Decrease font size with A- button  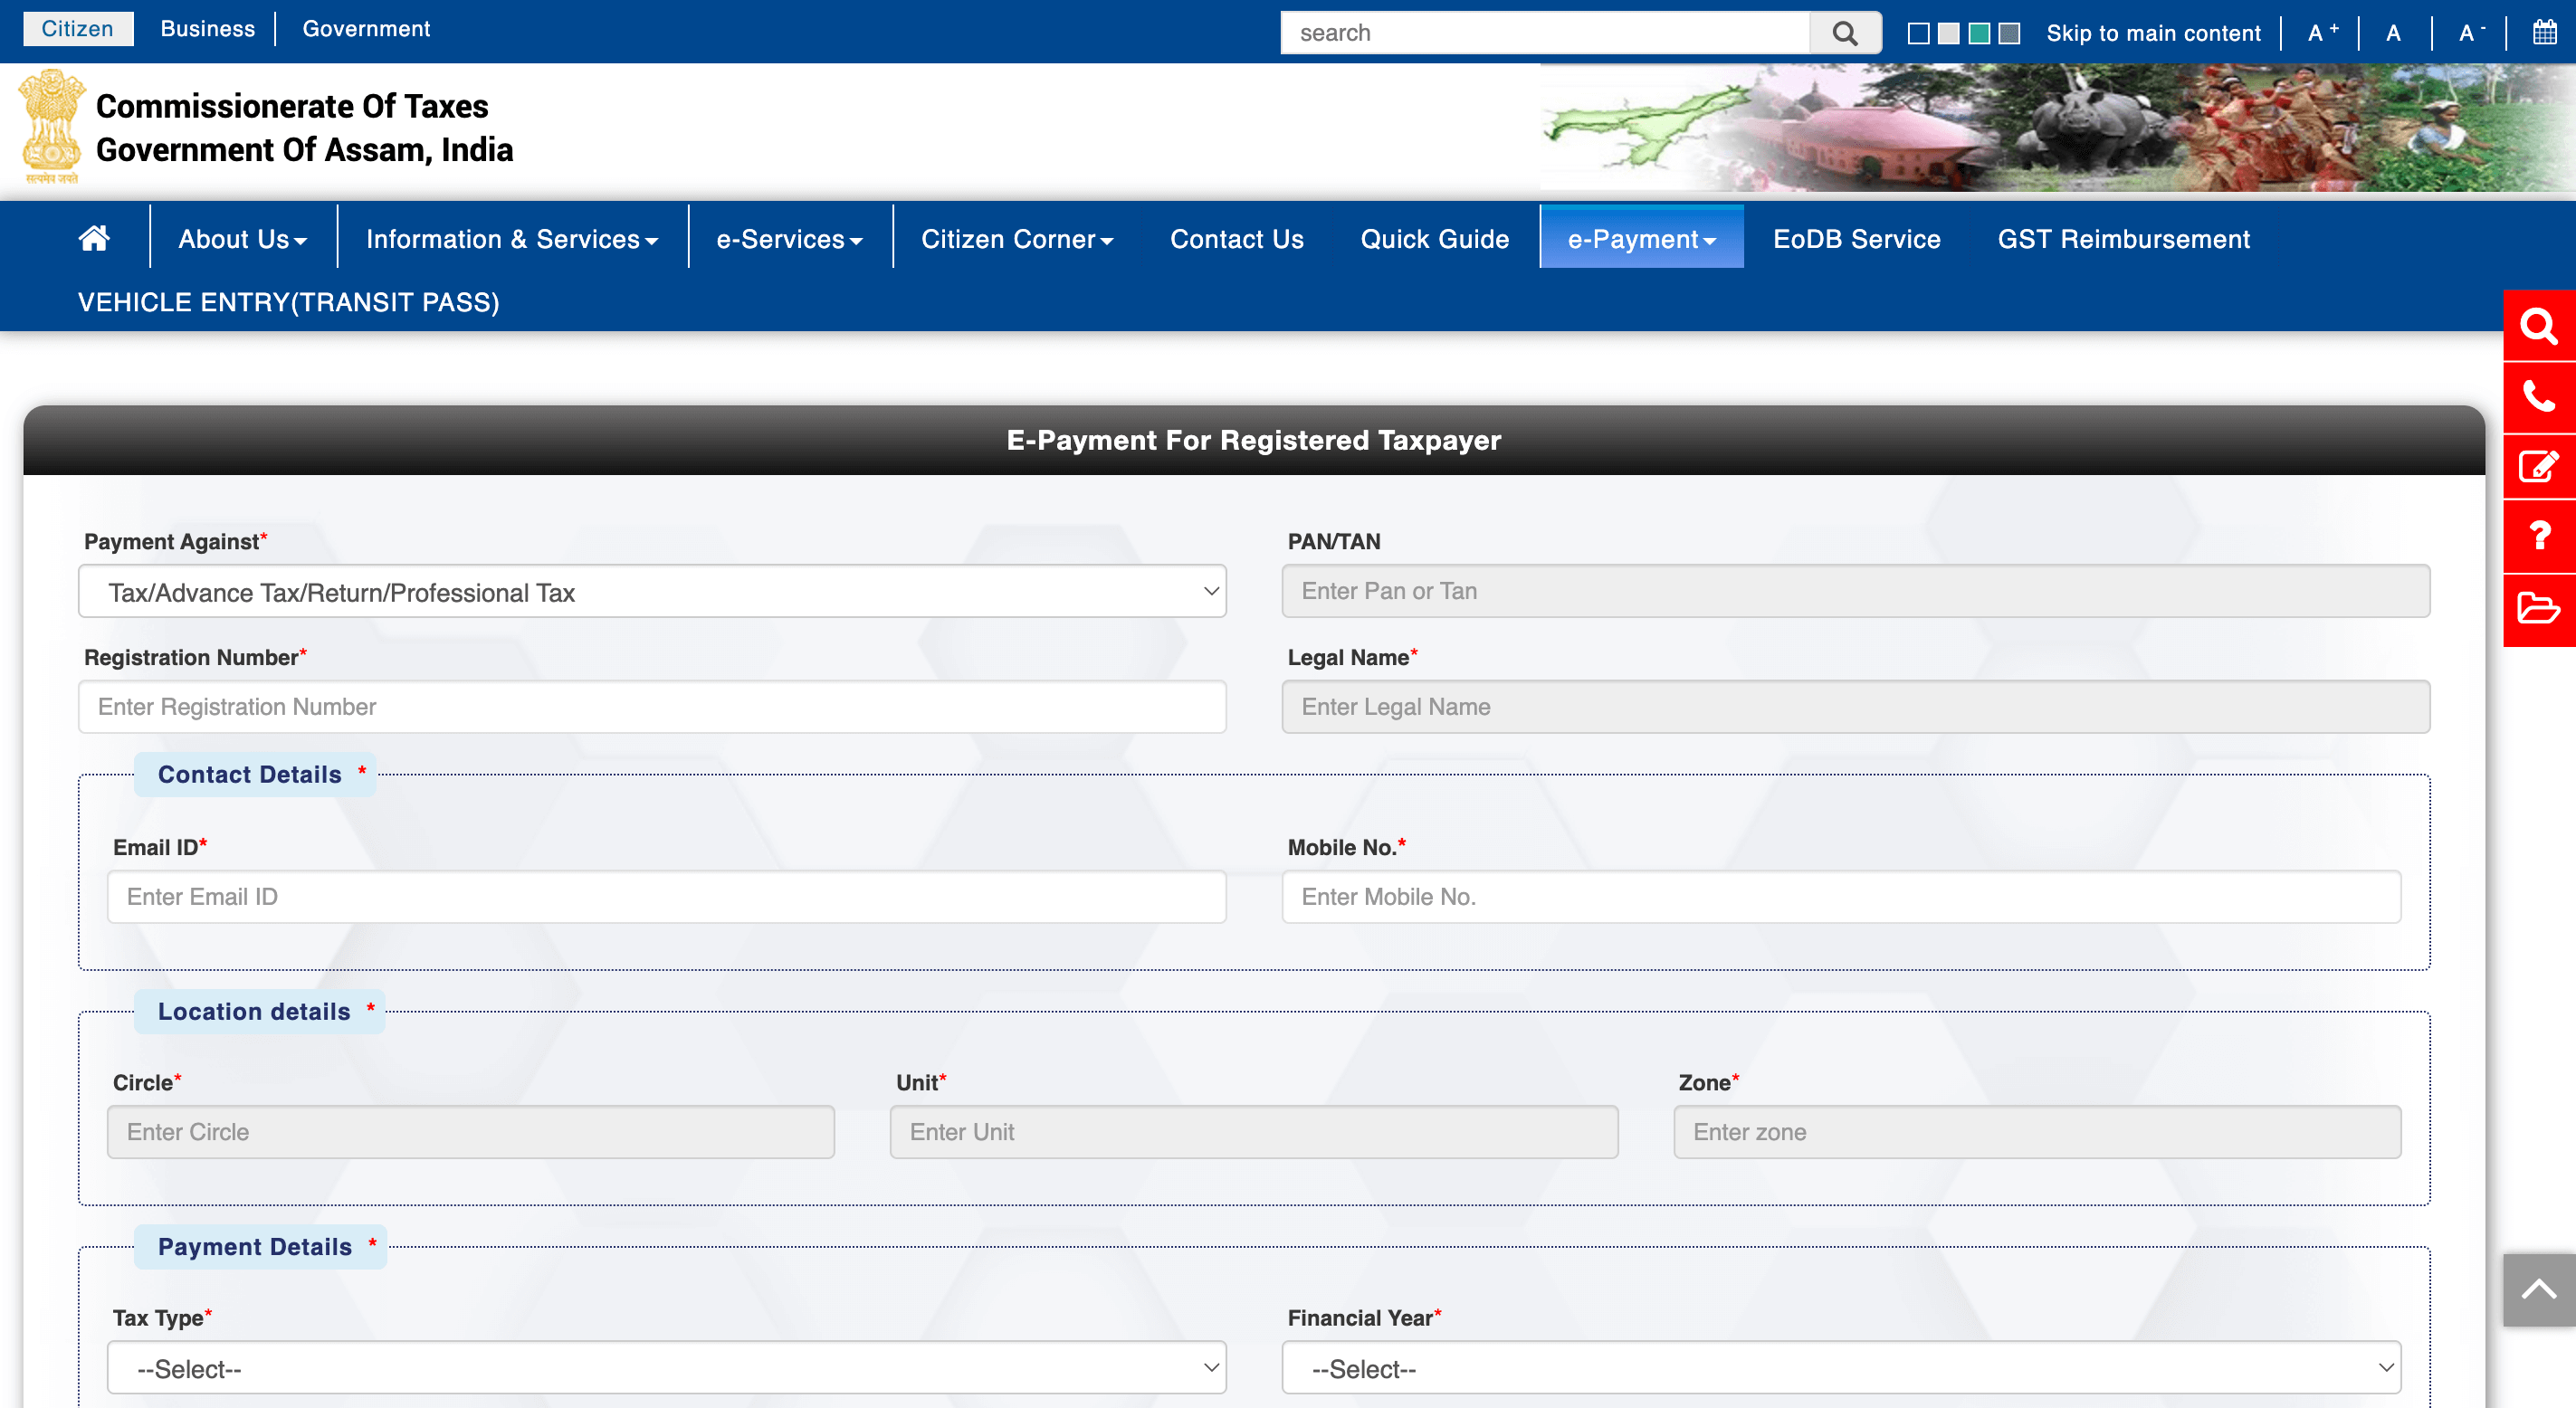point(2470,33)
